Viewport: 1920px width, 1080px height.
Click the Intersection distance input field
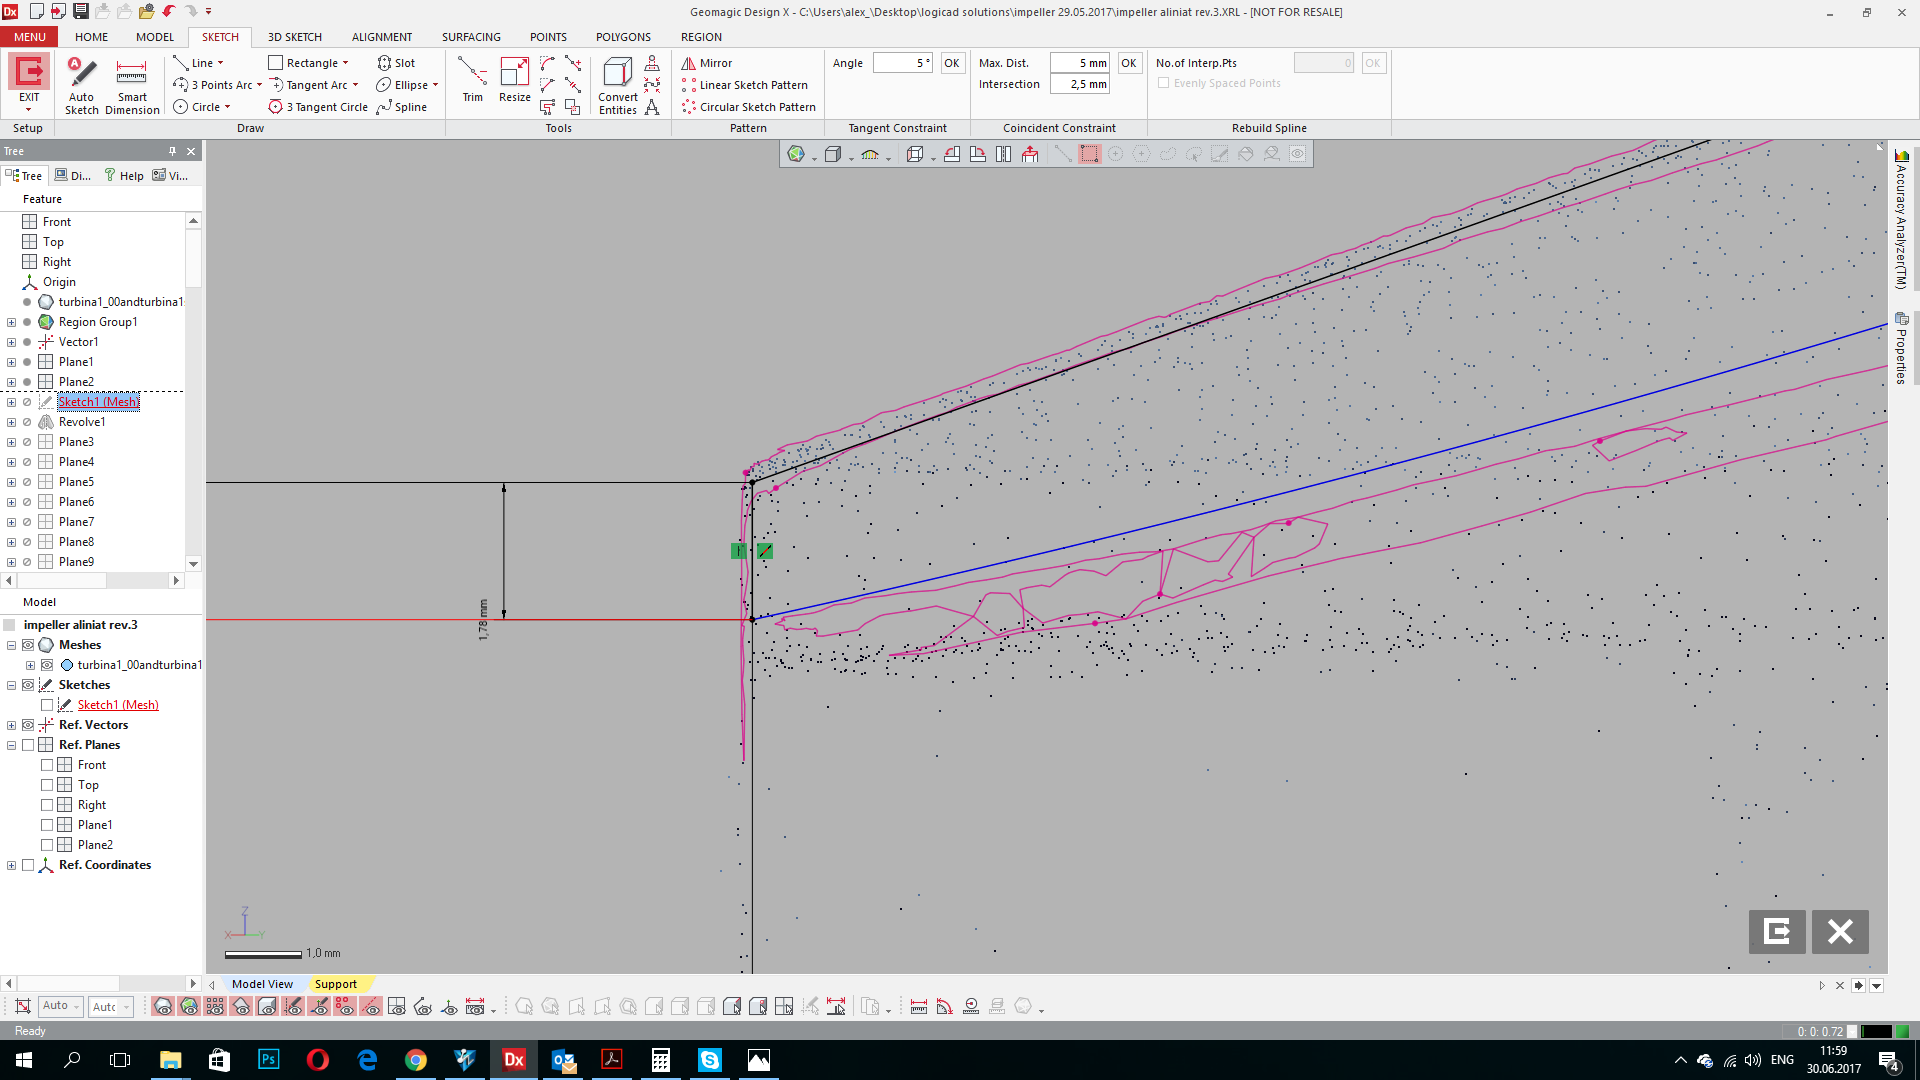pyautogui.click(x=1080, y=84)
